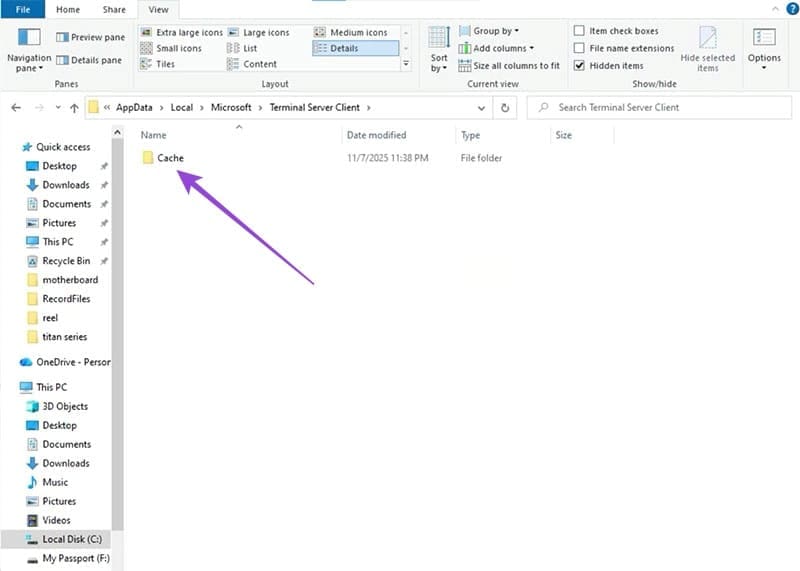Open the Add columns dropdown
800x571 pixels.
[496, 48]
